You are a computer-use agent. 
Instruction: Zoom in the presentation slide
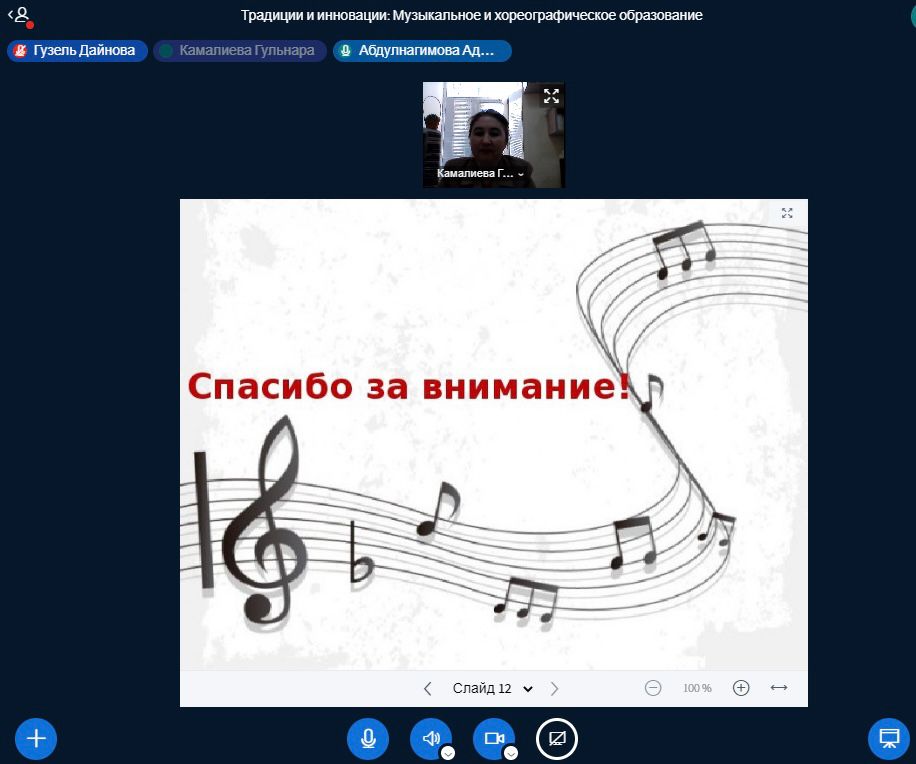[x=741, y=688]
